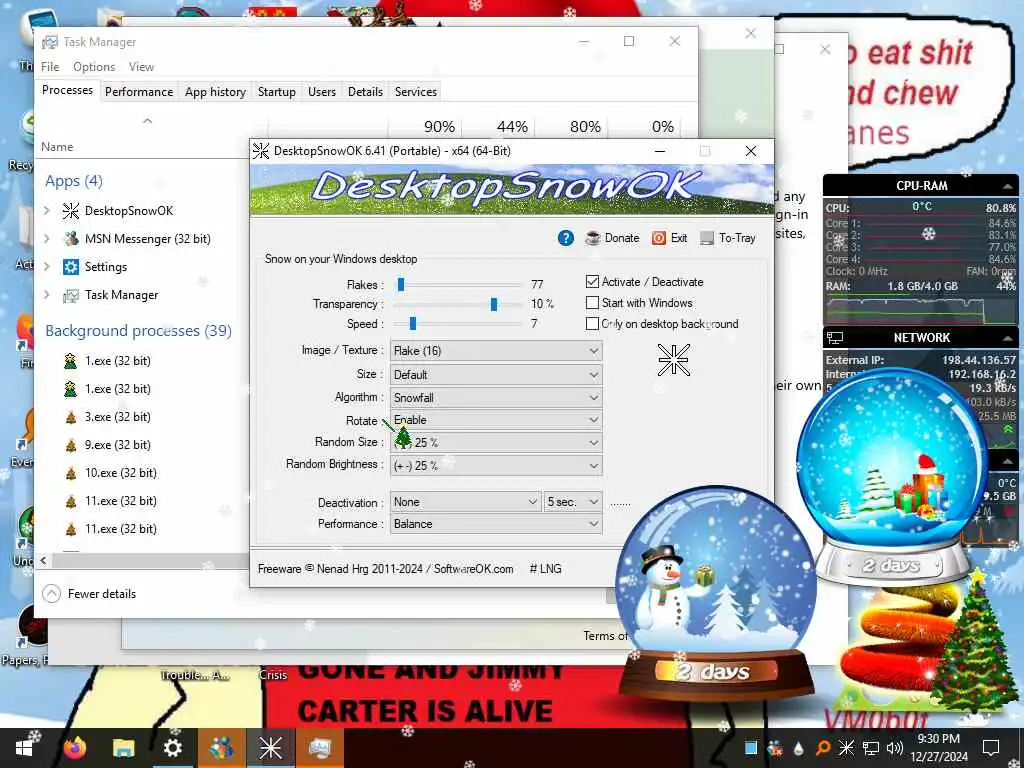The image size is (1024, 768).
Task: Click the taskbar clock showing 9:30 PM
Action: click(938, 748)
